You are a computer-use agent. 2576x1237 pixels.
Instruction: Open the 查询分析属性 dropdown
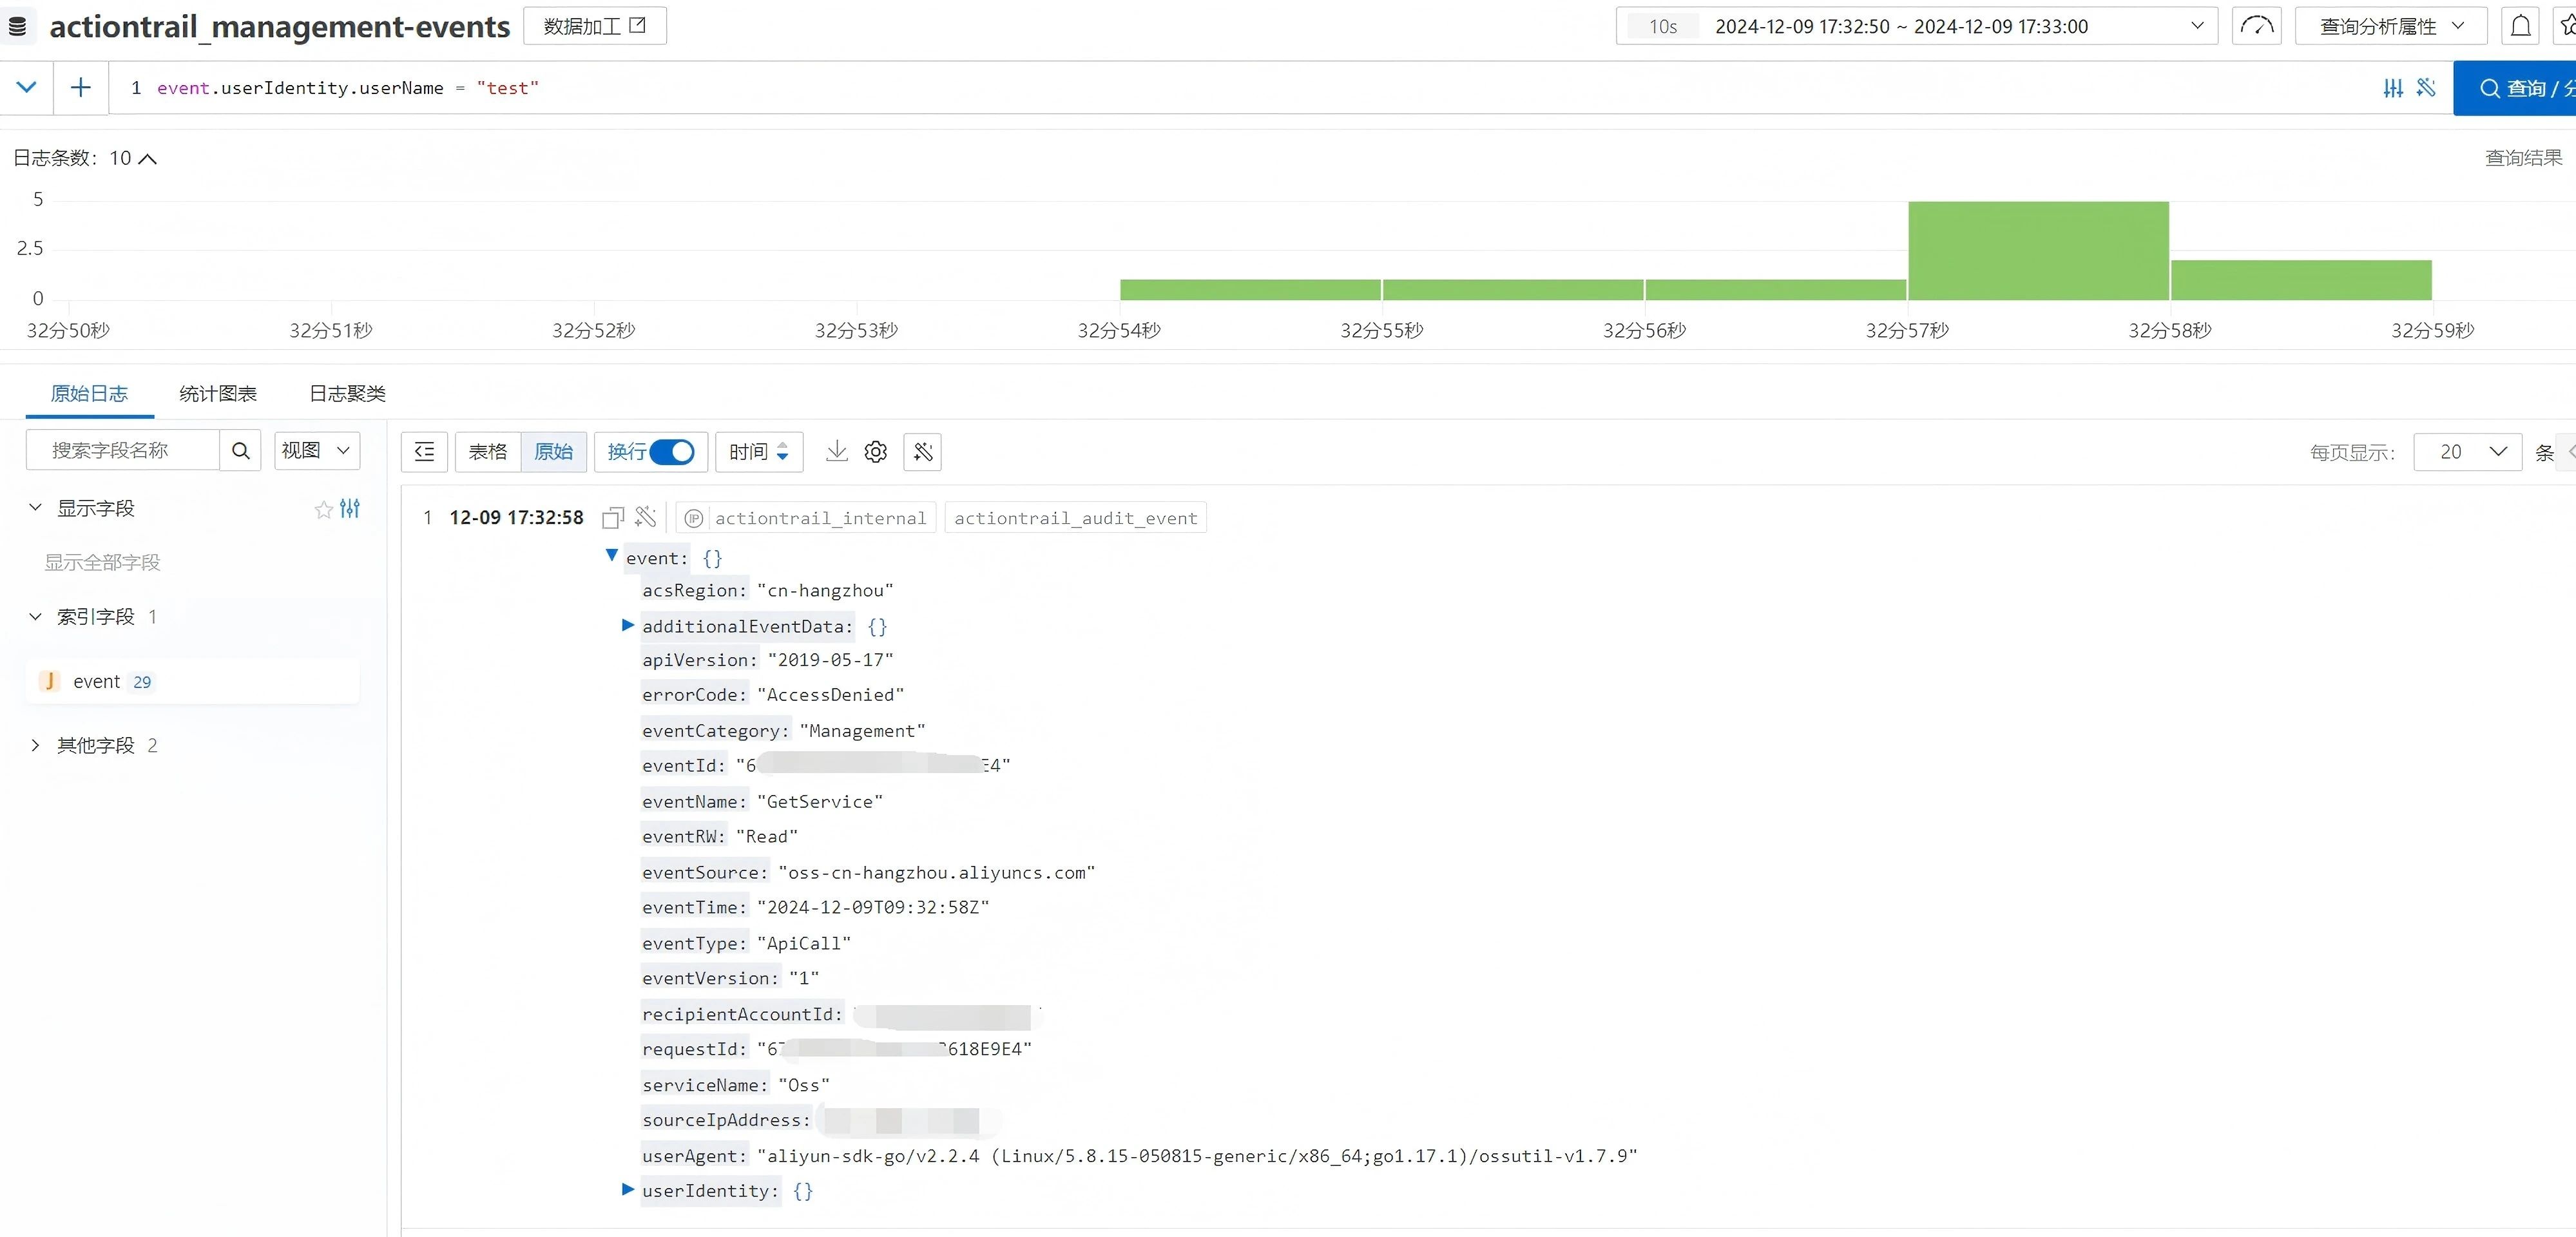[2390, 26]
